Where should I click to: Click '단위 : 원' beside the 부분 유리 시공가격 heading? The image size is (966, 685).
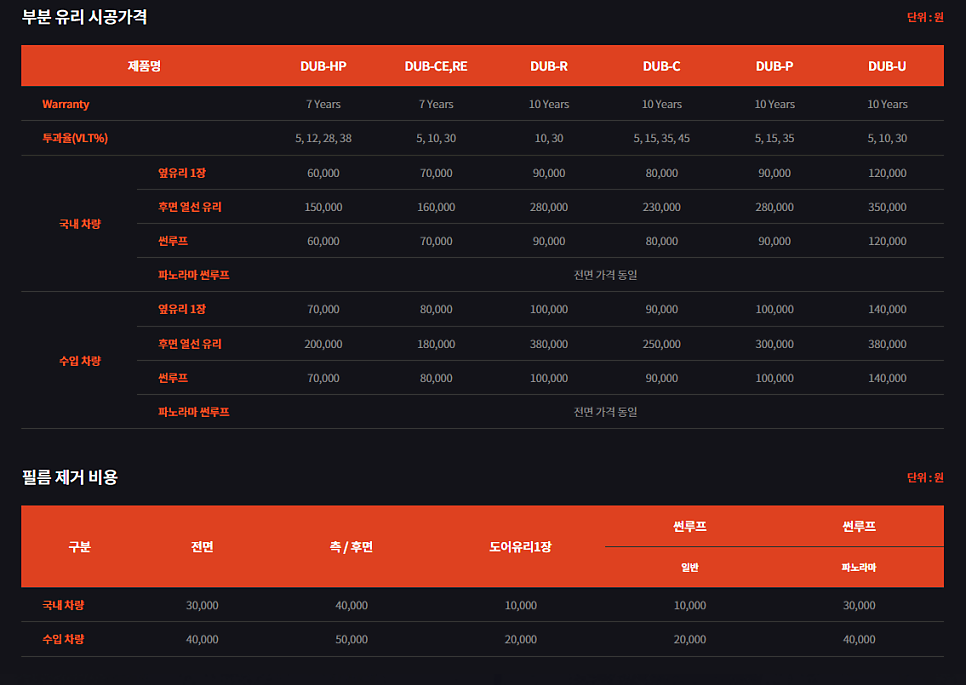pyautogui.click(x=925, y=17)
